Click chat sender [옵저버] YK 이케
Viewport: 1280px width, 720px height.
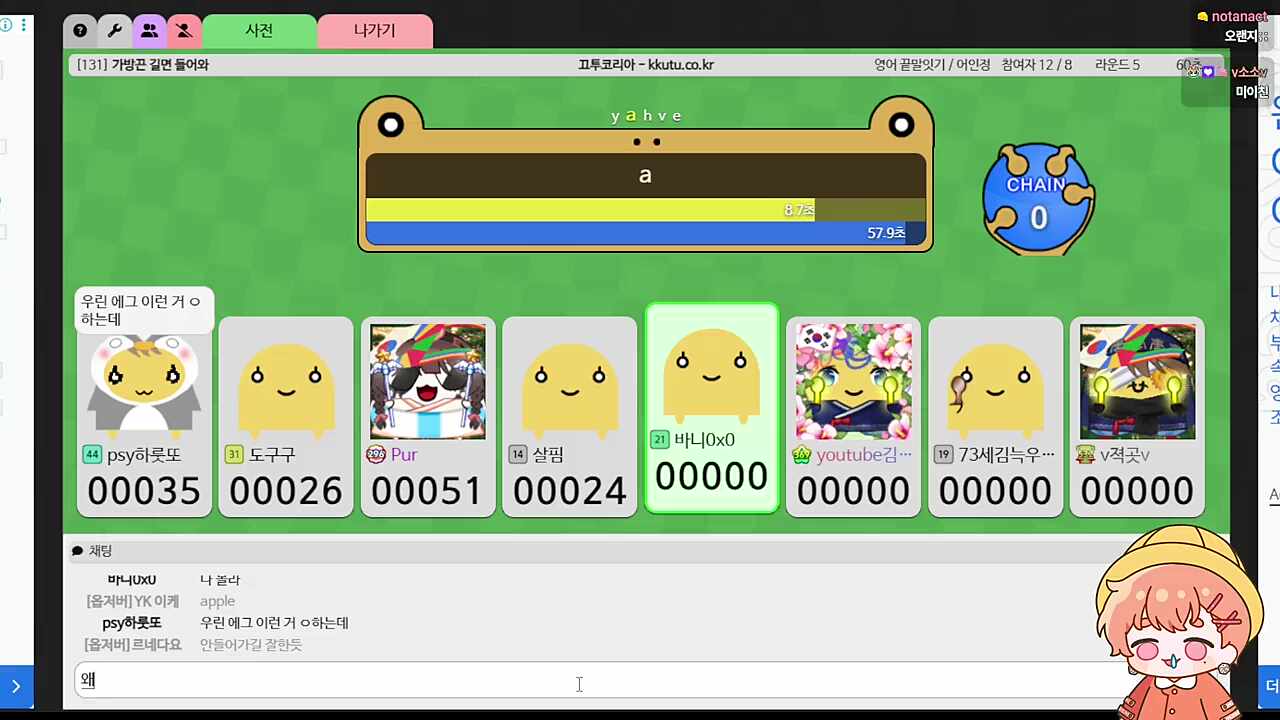[x=133, y=602]
